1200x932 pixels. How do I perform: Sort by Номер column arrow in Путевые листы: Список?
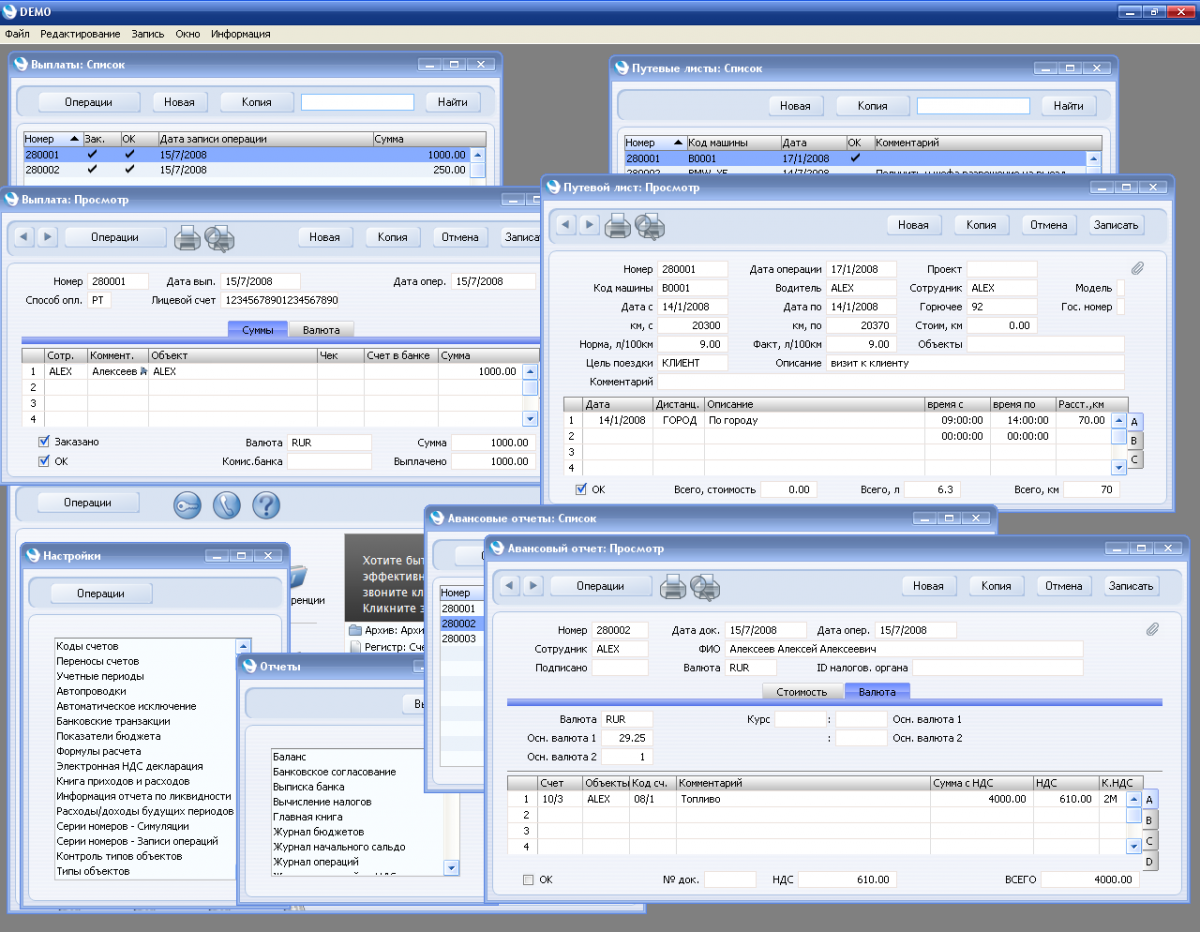pyautogui.click(x=679, y=143)
